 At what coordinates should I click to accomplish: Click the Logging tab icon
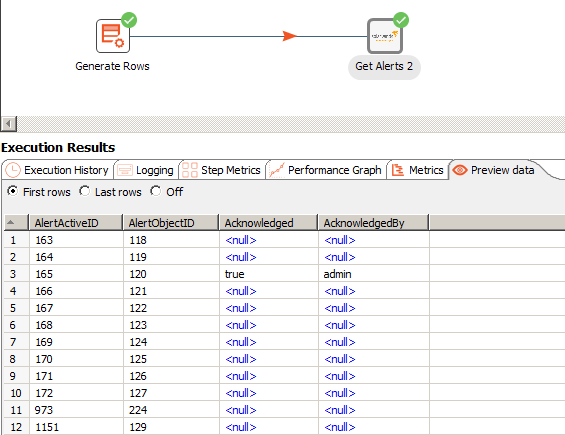click(x=125, y=170)
